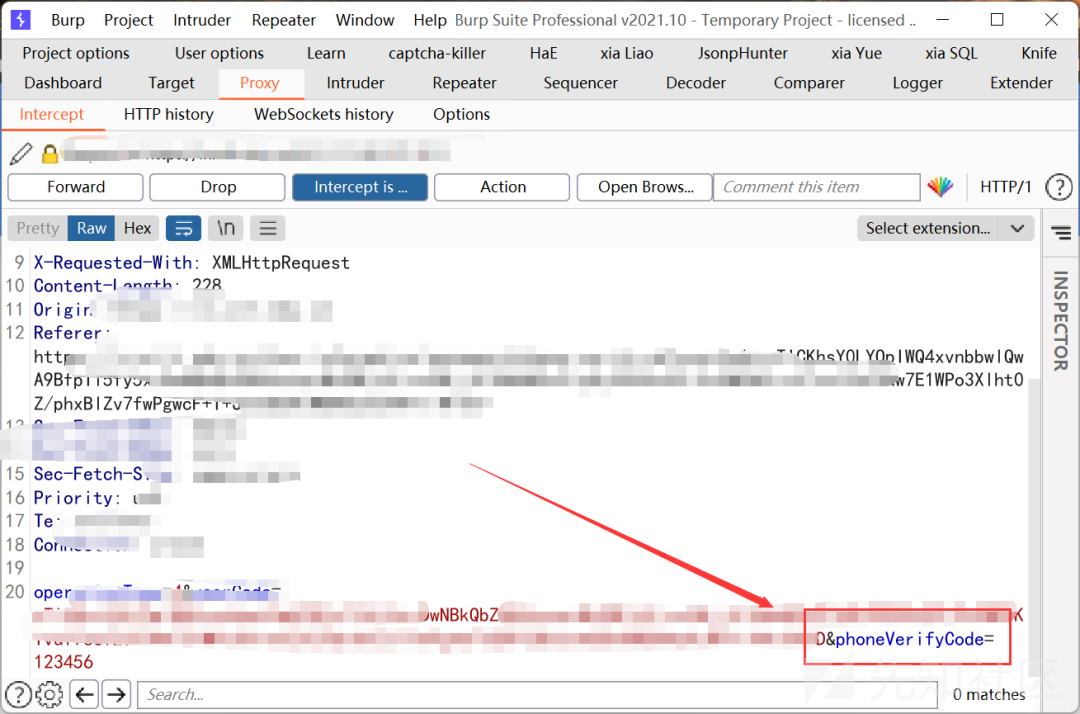Open the Help menu
This screenshot has width=1080, height=714.
[x=430, y=20]
